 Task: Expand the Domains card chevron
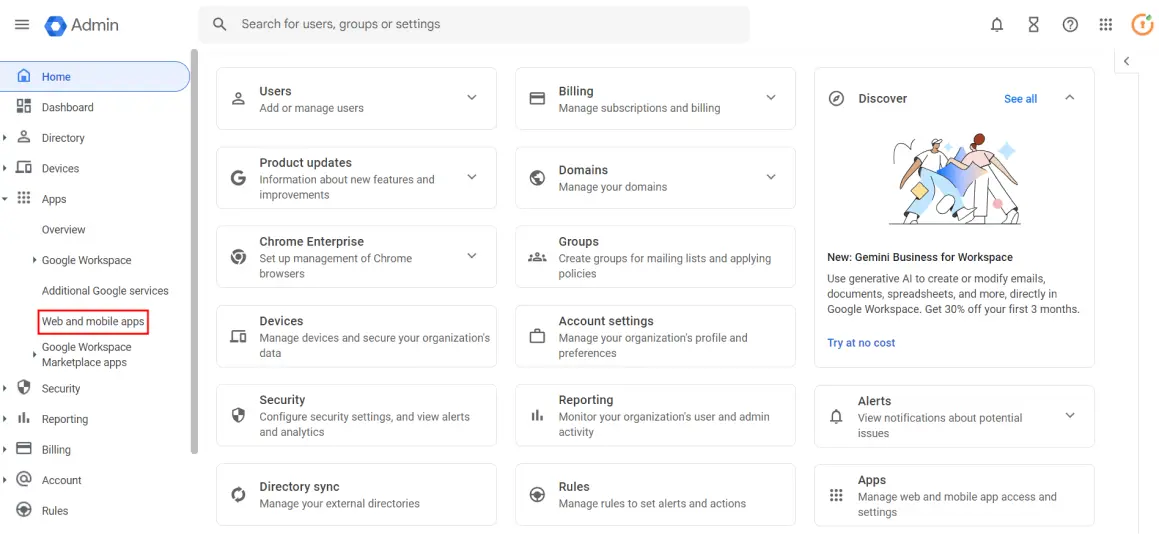(771, 177)
